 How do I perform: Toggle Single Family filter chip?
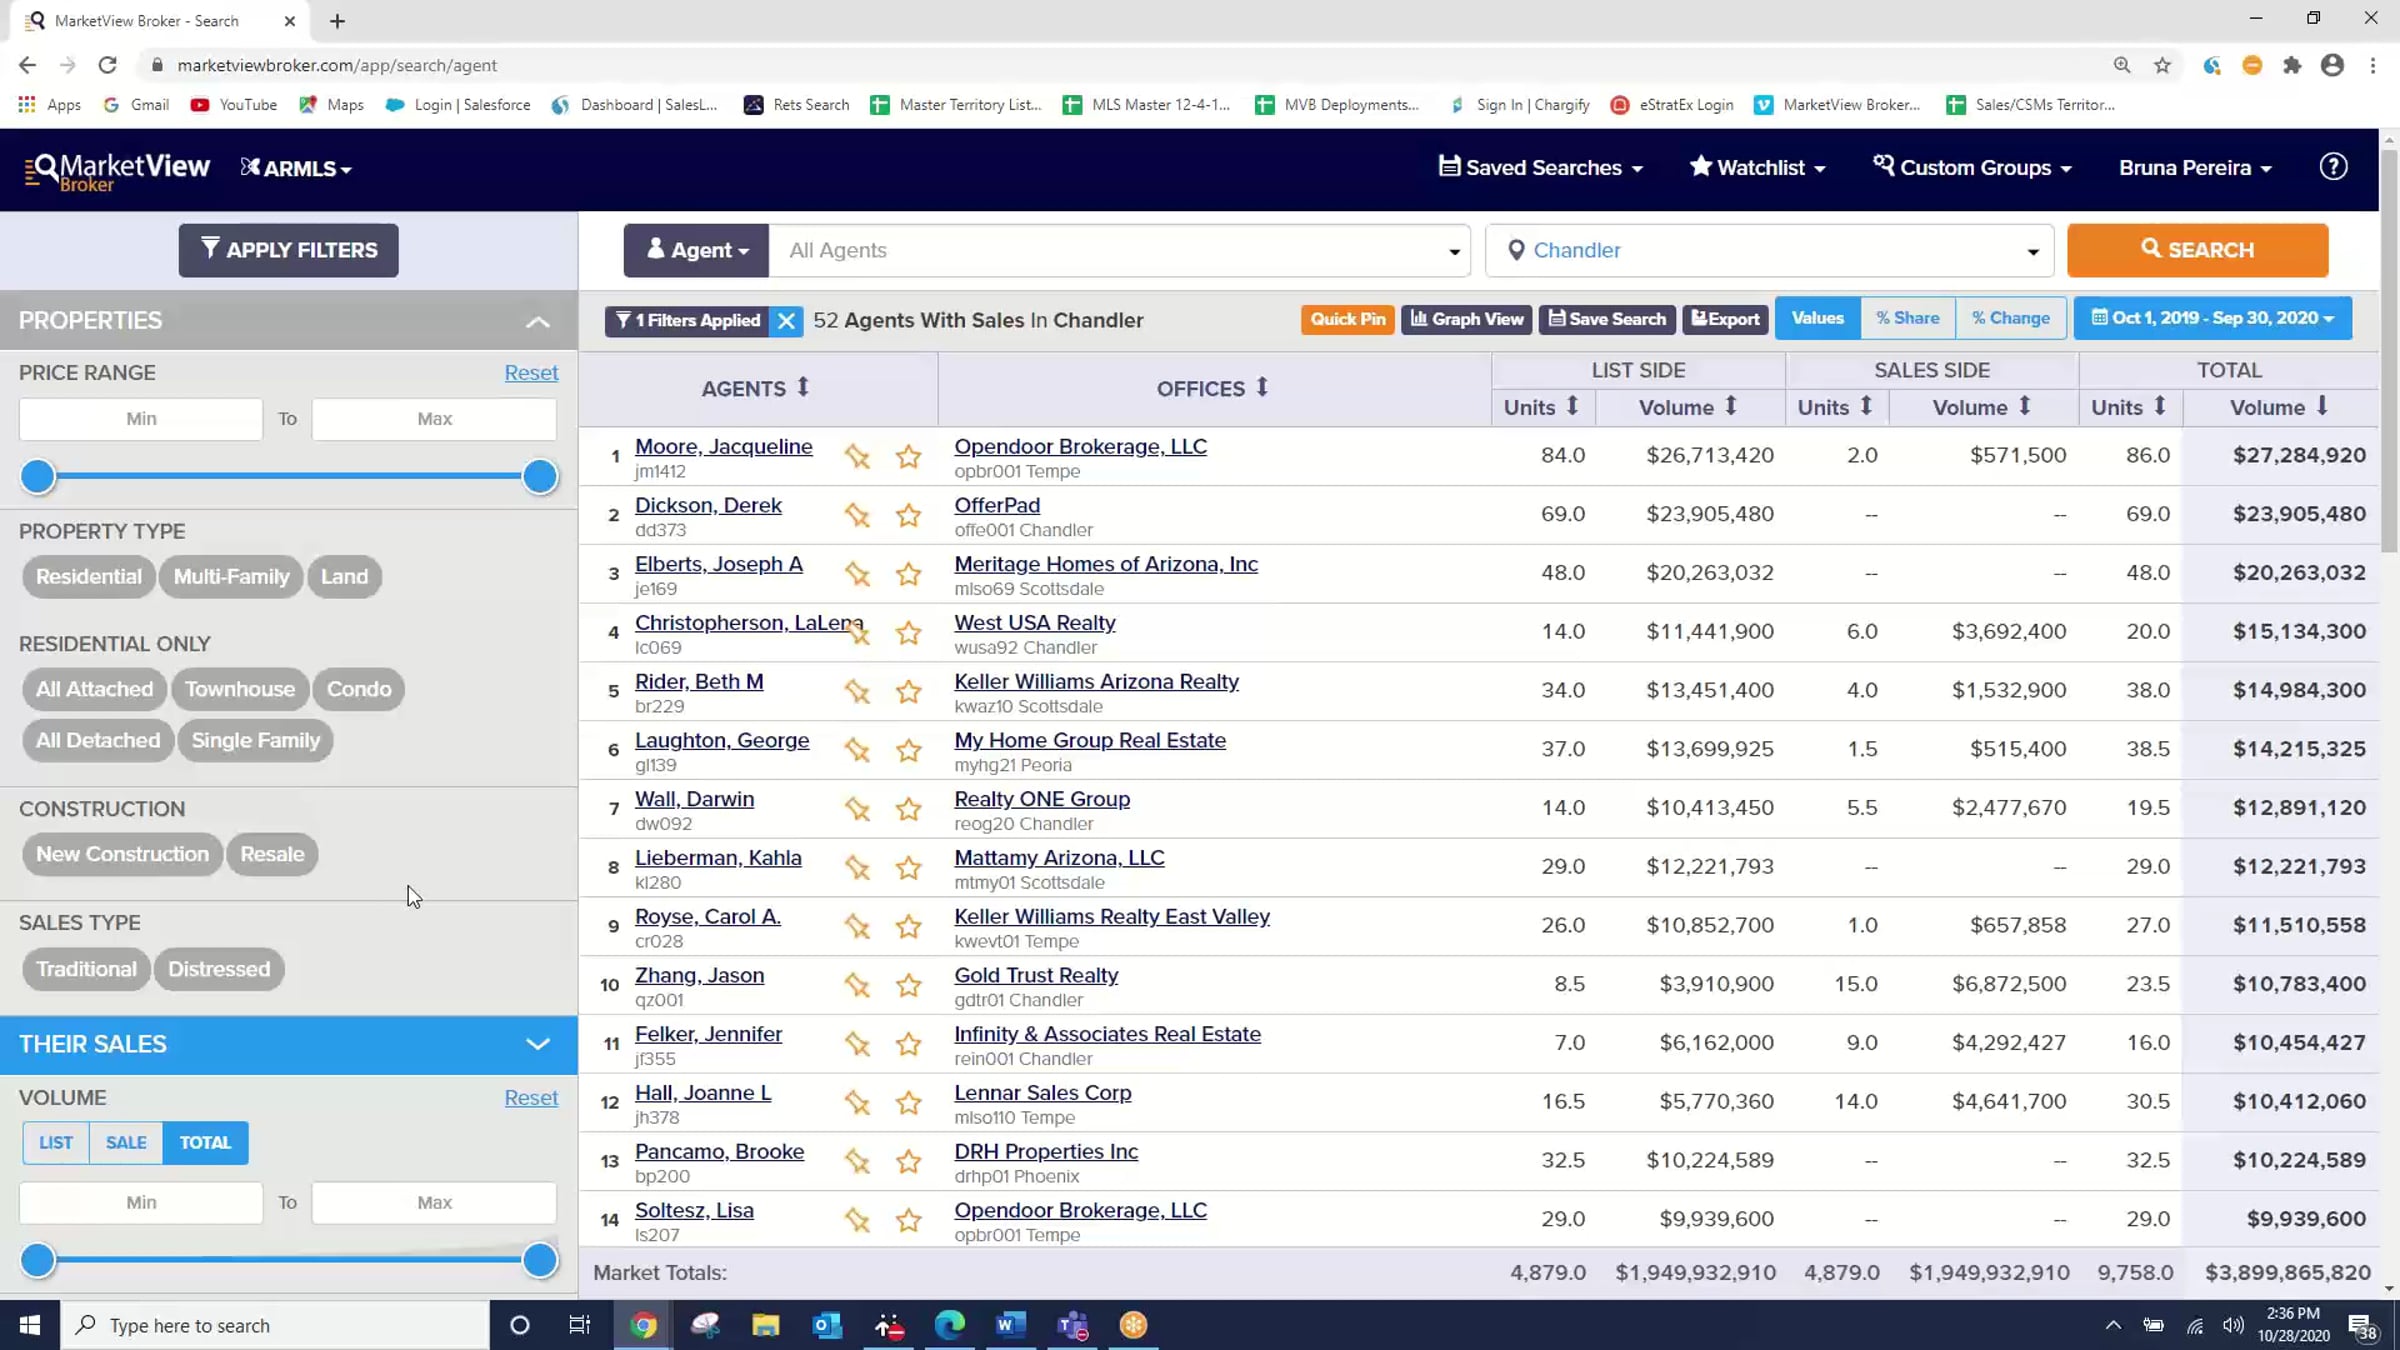pos(256,741)
